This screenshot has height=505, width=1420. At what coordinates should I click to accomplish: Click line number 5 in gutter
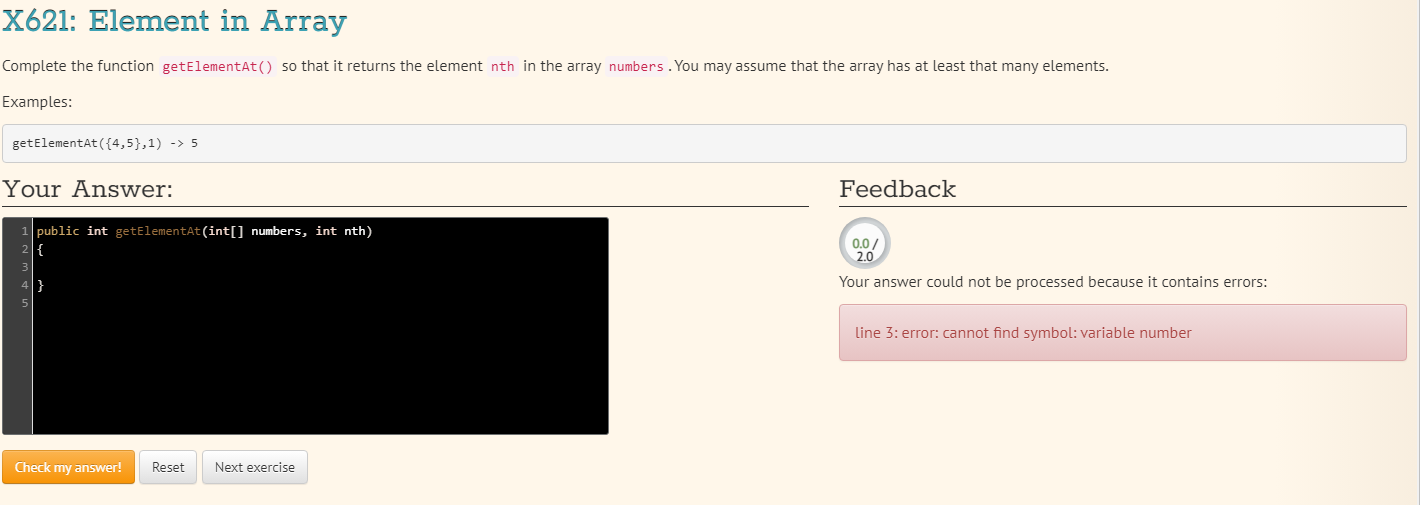(25, 303)
